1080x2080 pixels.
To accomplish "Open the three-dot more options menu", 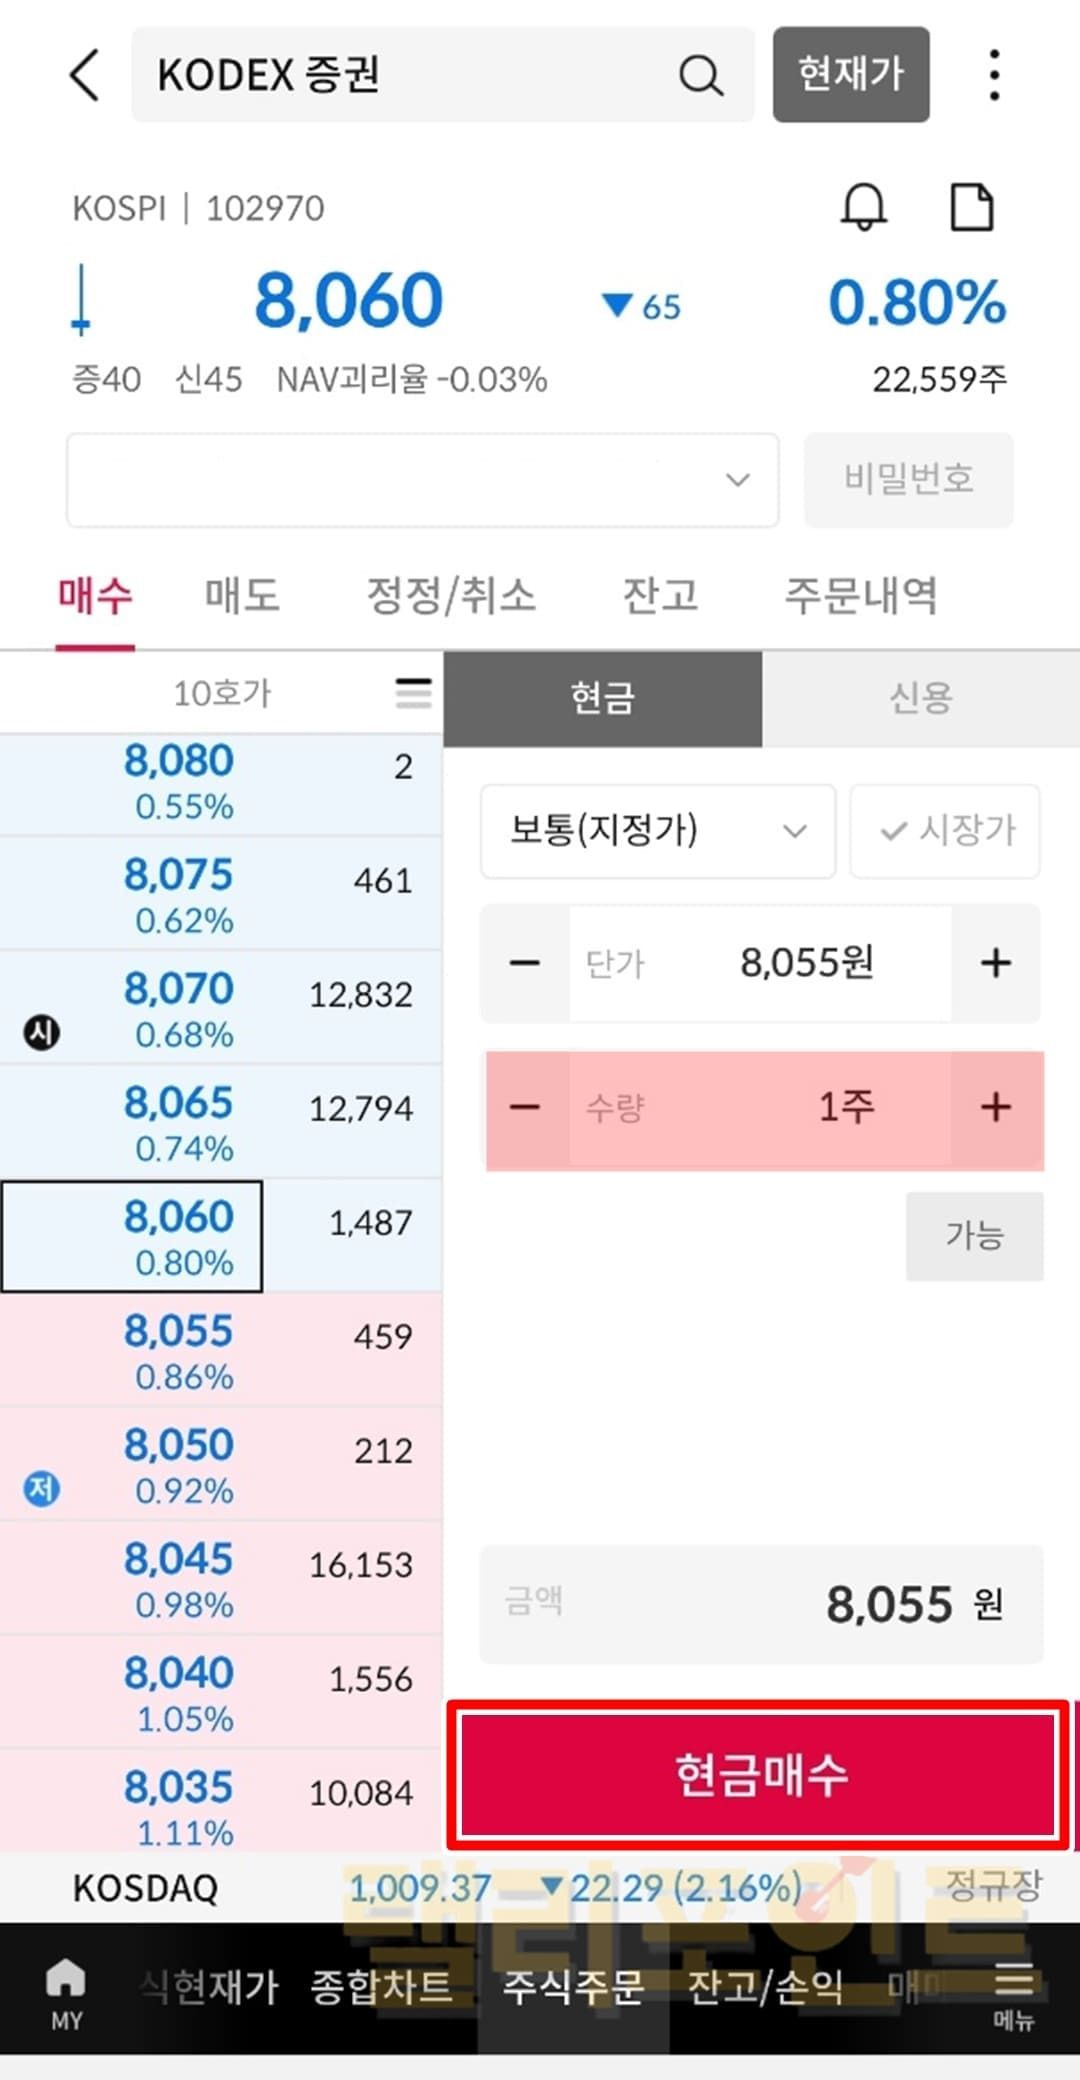I will [x=993, y=76].
